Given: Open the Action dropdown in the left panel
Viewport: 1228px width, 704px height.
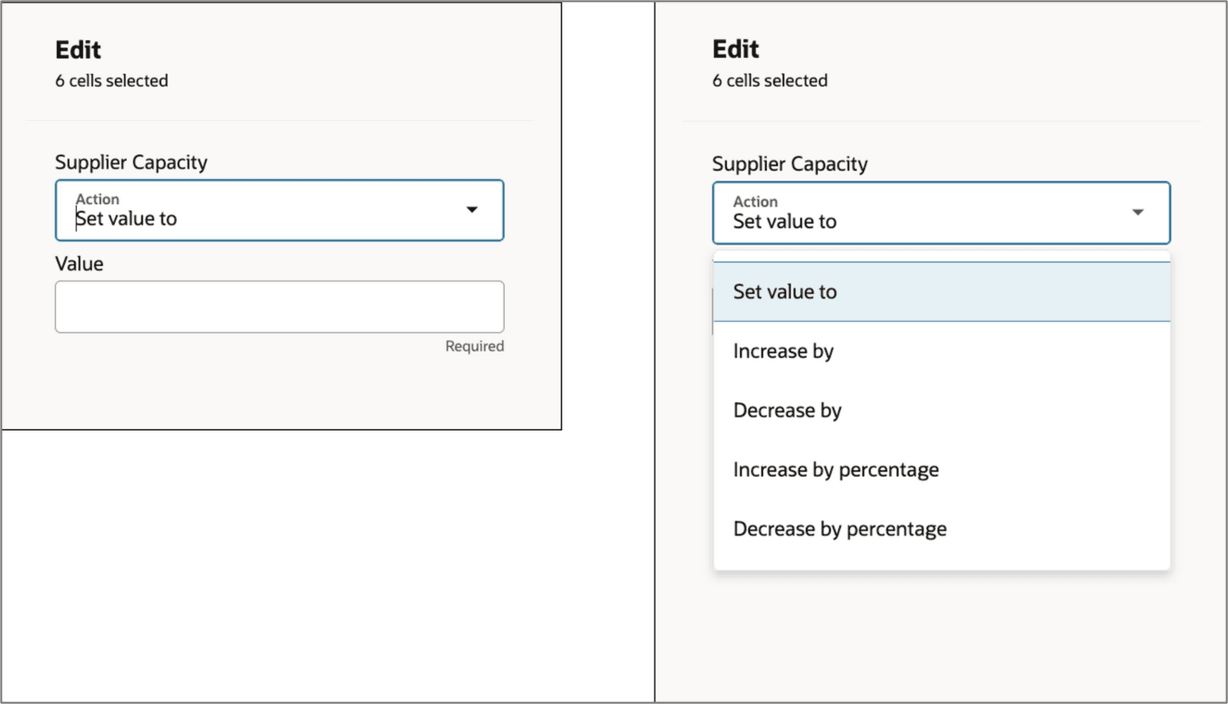Looking at the screenshot, I should (x=278, y=210).
